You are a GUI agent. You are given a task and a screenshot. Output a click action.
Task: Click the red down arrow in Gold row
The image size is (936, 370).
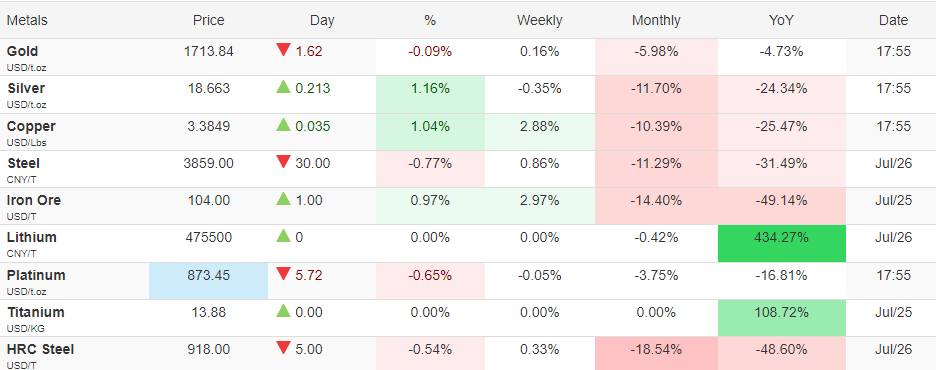[283, 50]
